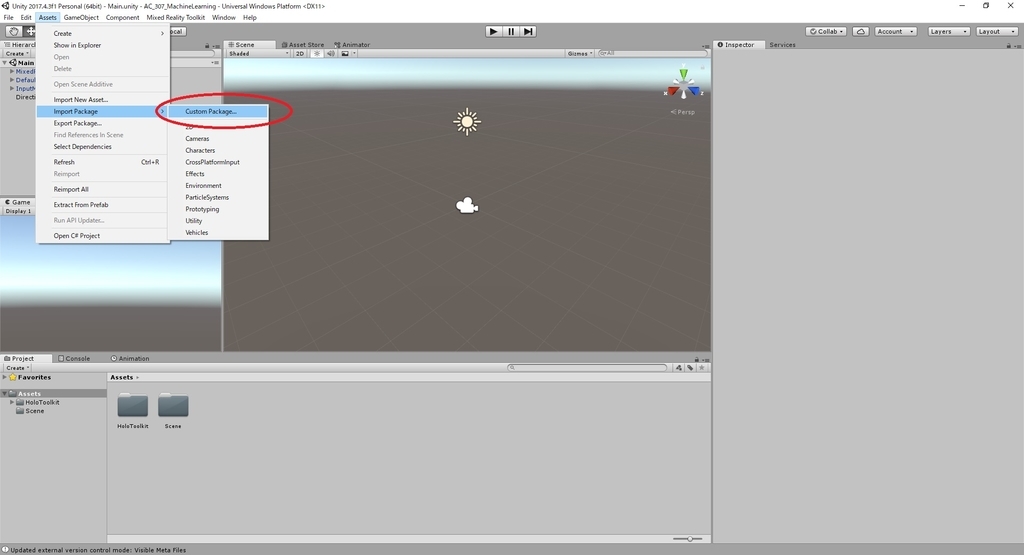Image resolution: width=1024 pixels, height=555 pixels.
Task: Click Select Dependencies menu item
Action: (103, 147)
